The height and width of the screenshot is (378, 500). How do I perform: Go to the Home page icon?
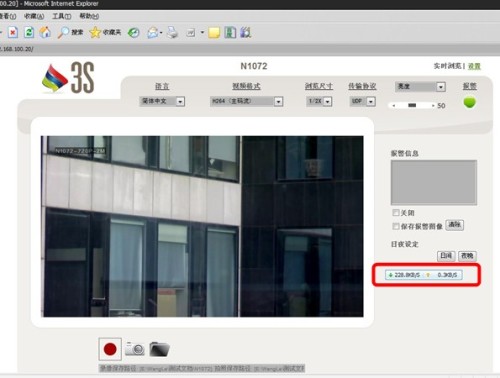(45, 32)
